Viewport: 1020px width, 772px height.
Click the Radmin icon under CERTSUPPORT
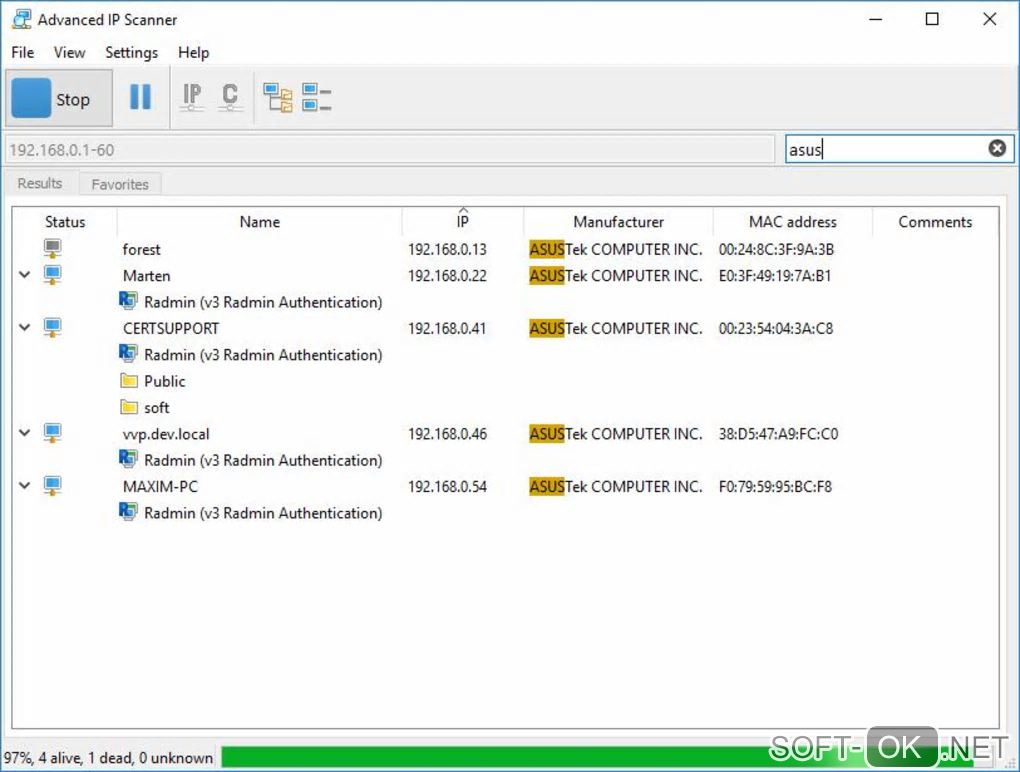pos(128,353)
